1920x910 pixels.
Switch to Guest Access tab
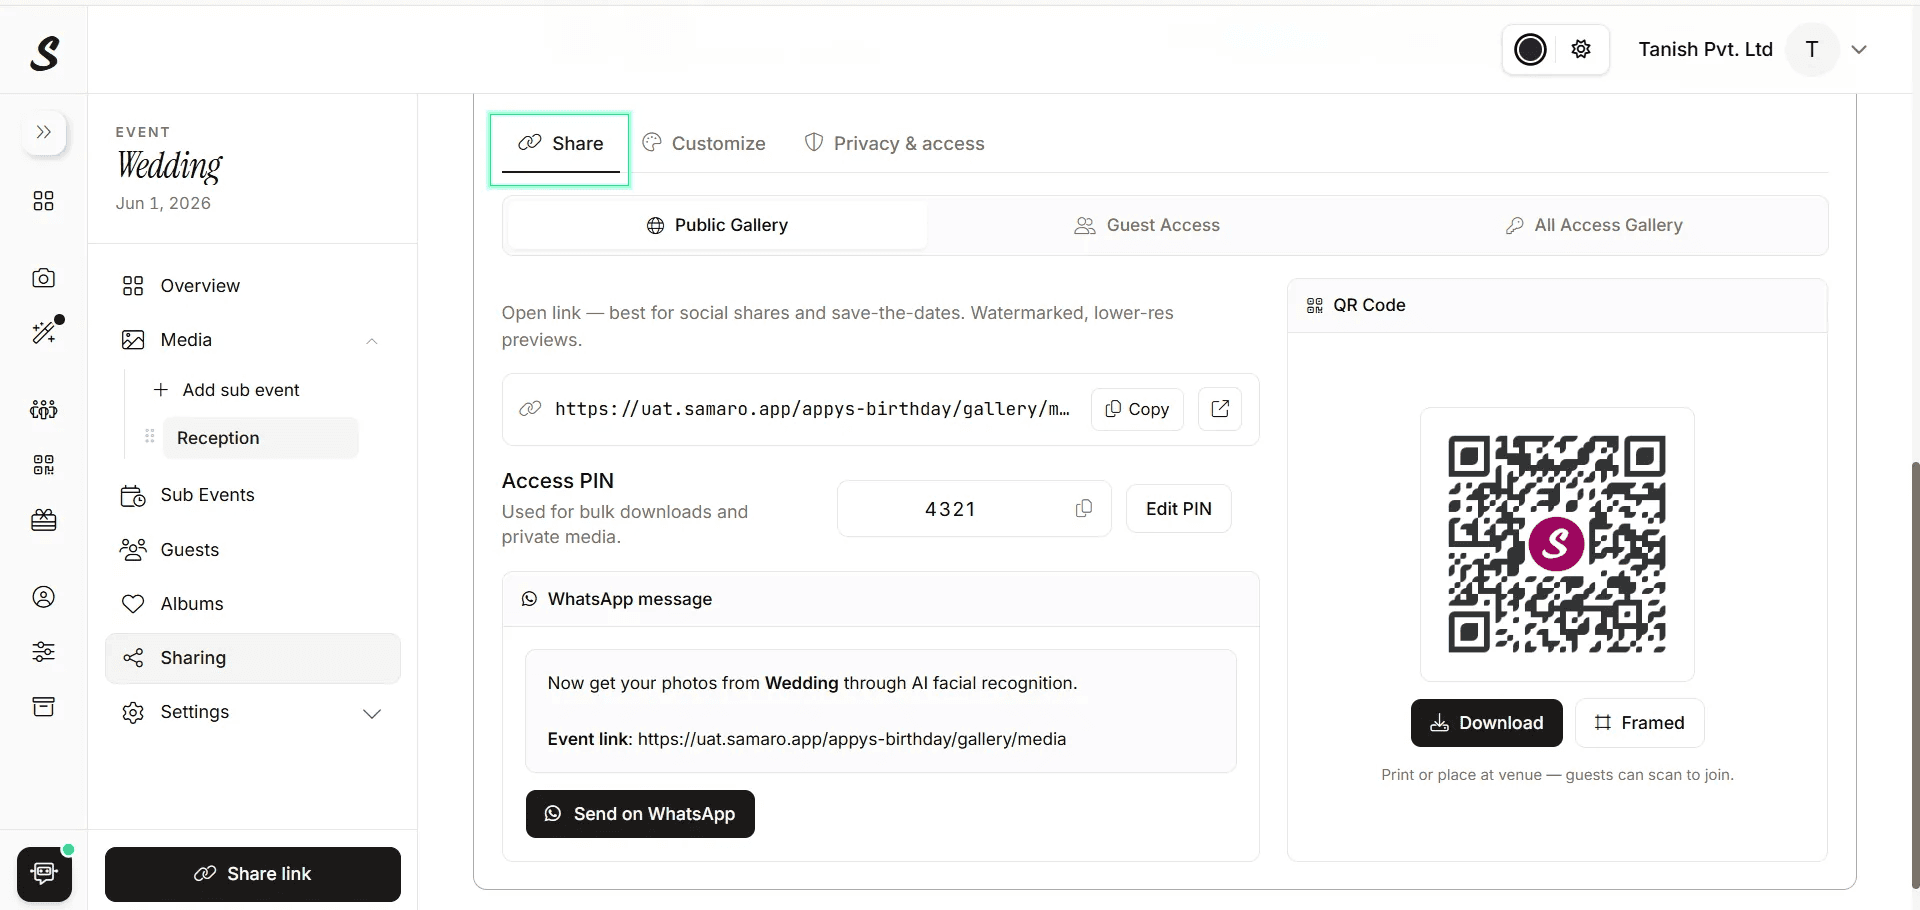[x=1147, y=226]
